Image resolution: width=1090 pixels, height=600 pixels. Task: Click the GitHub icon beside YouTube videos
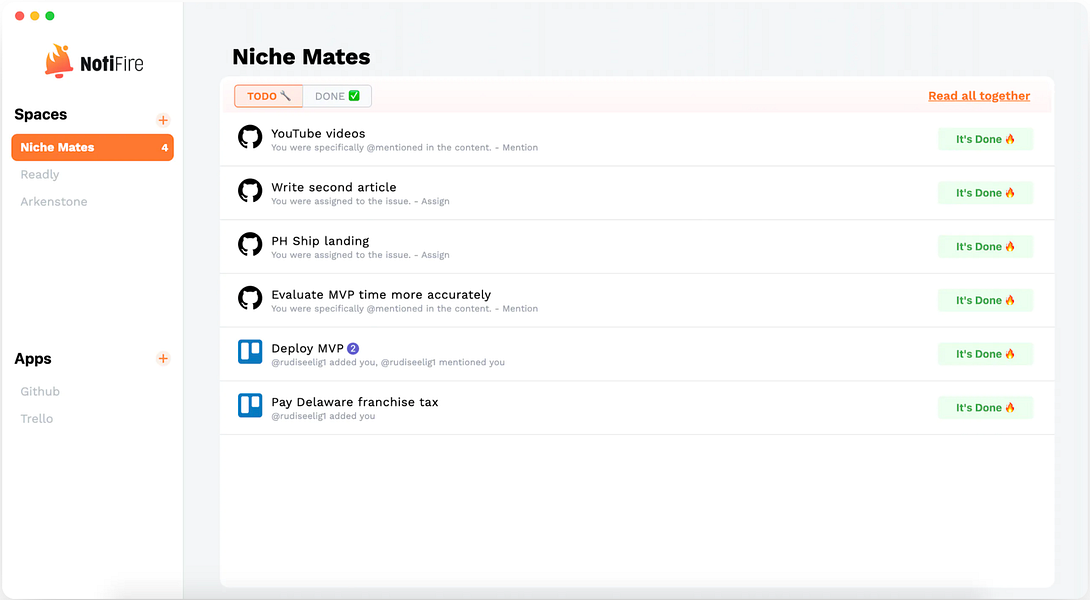[x=249, y=137]
